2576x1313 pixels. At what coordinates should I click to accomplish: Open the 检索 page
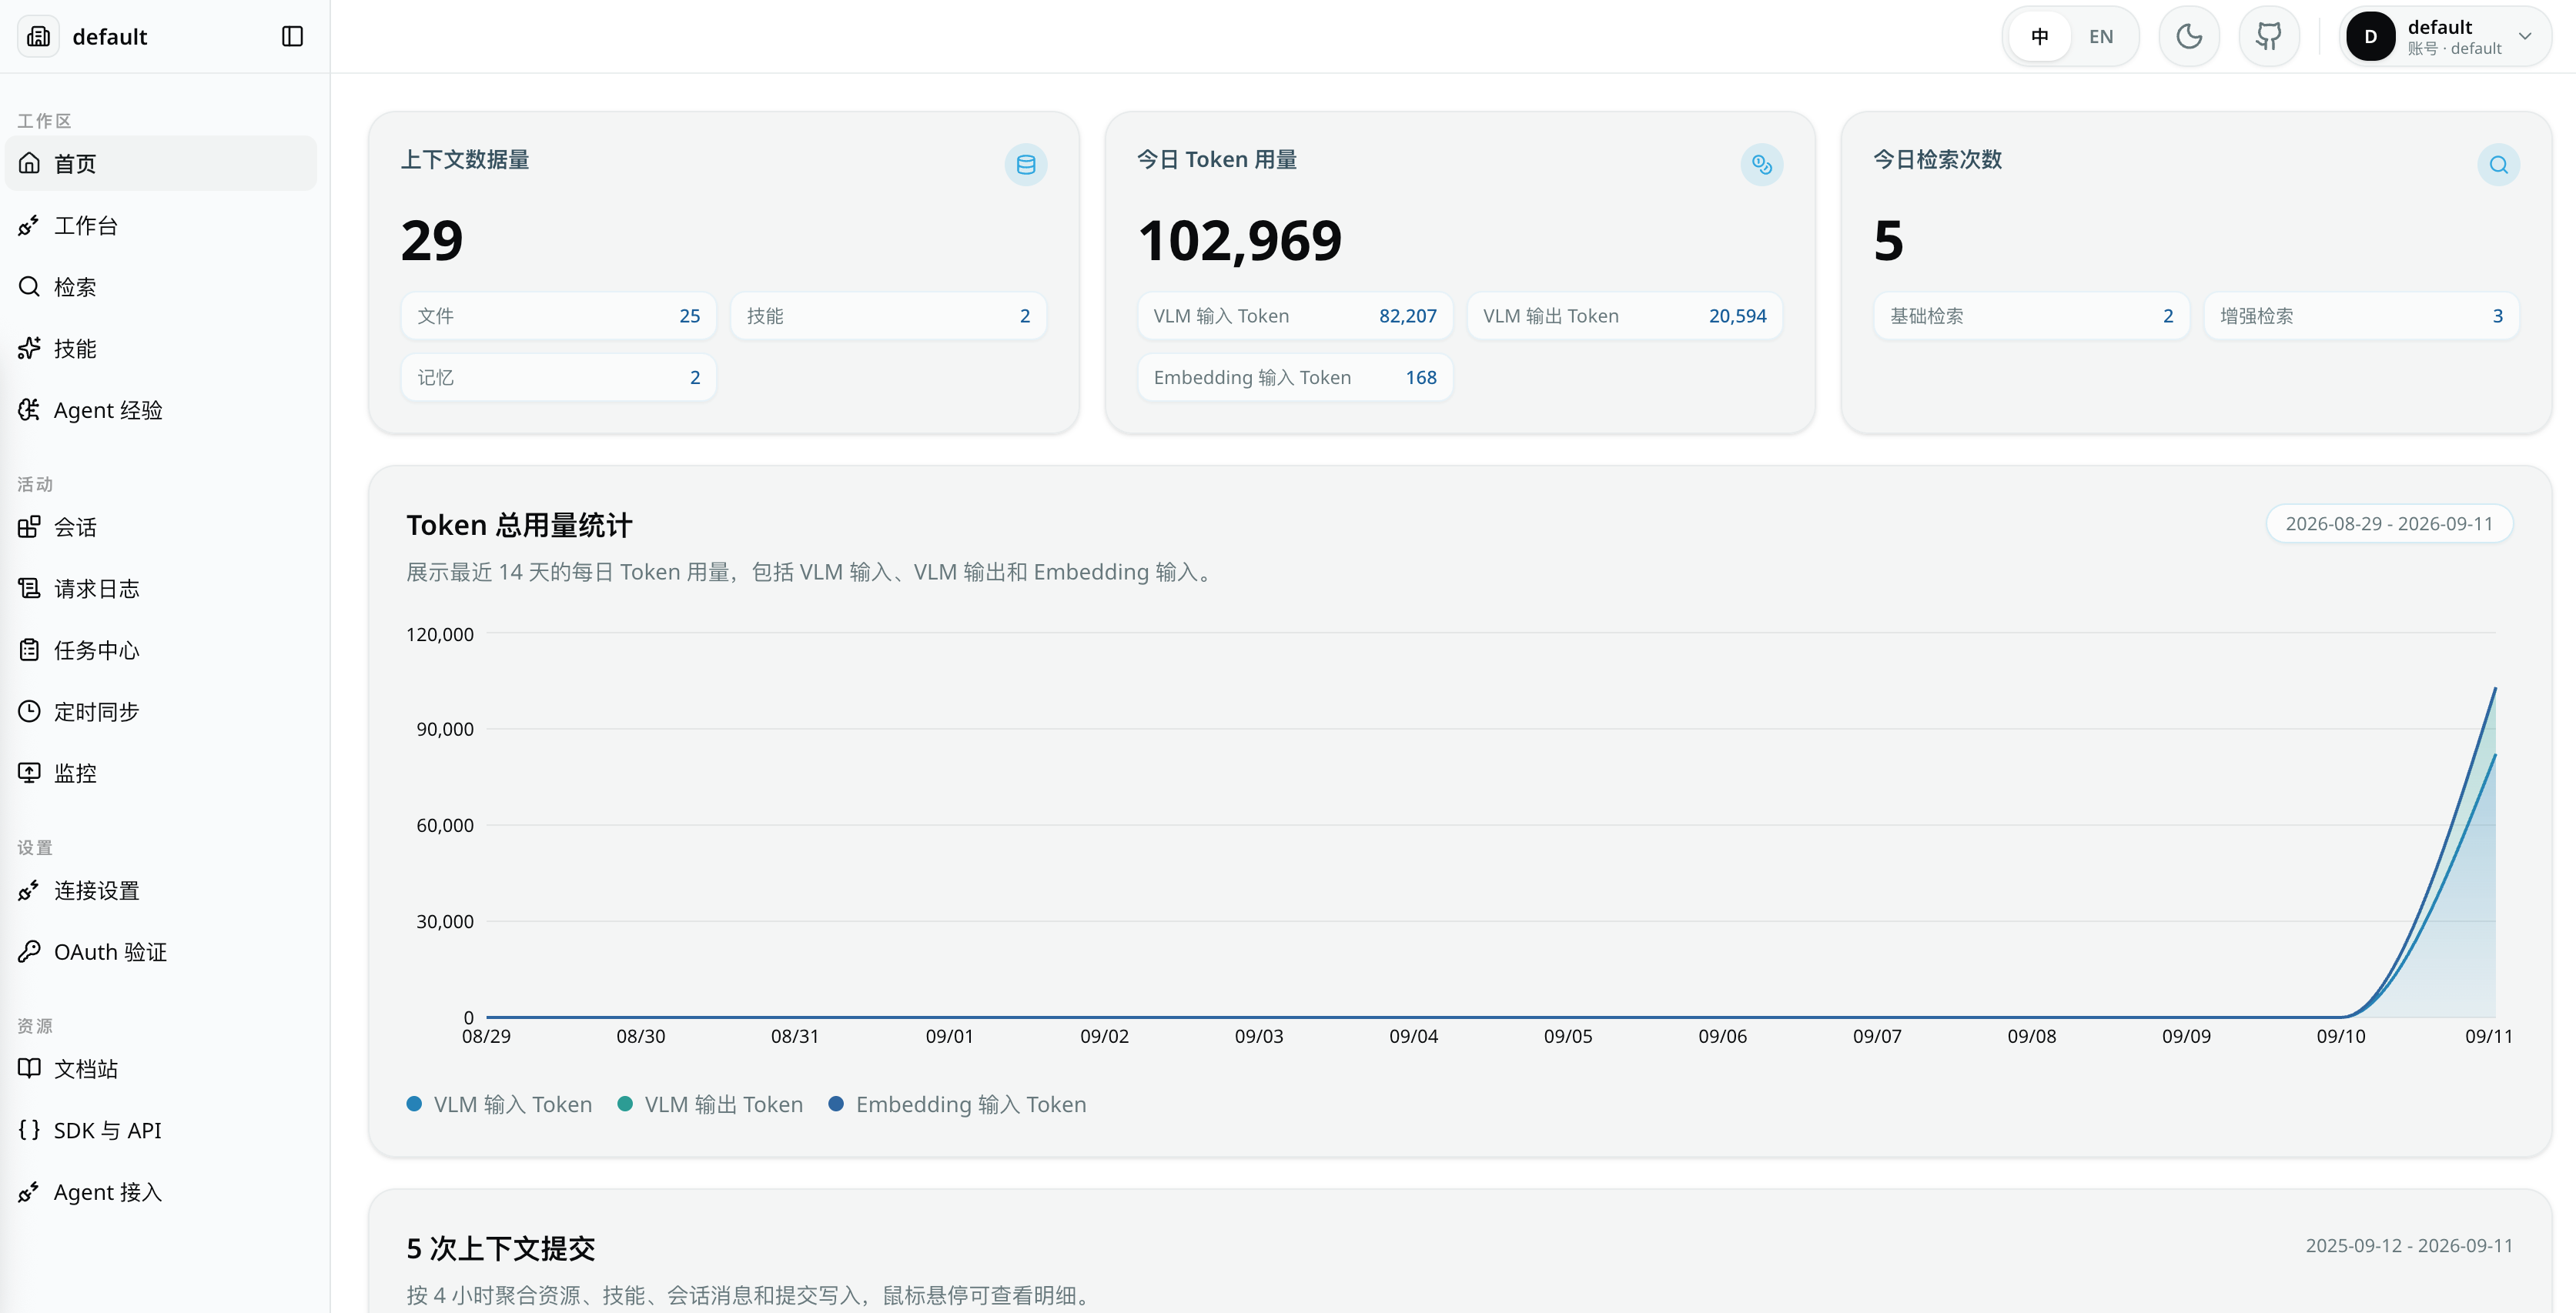click(x=161, y=287)
